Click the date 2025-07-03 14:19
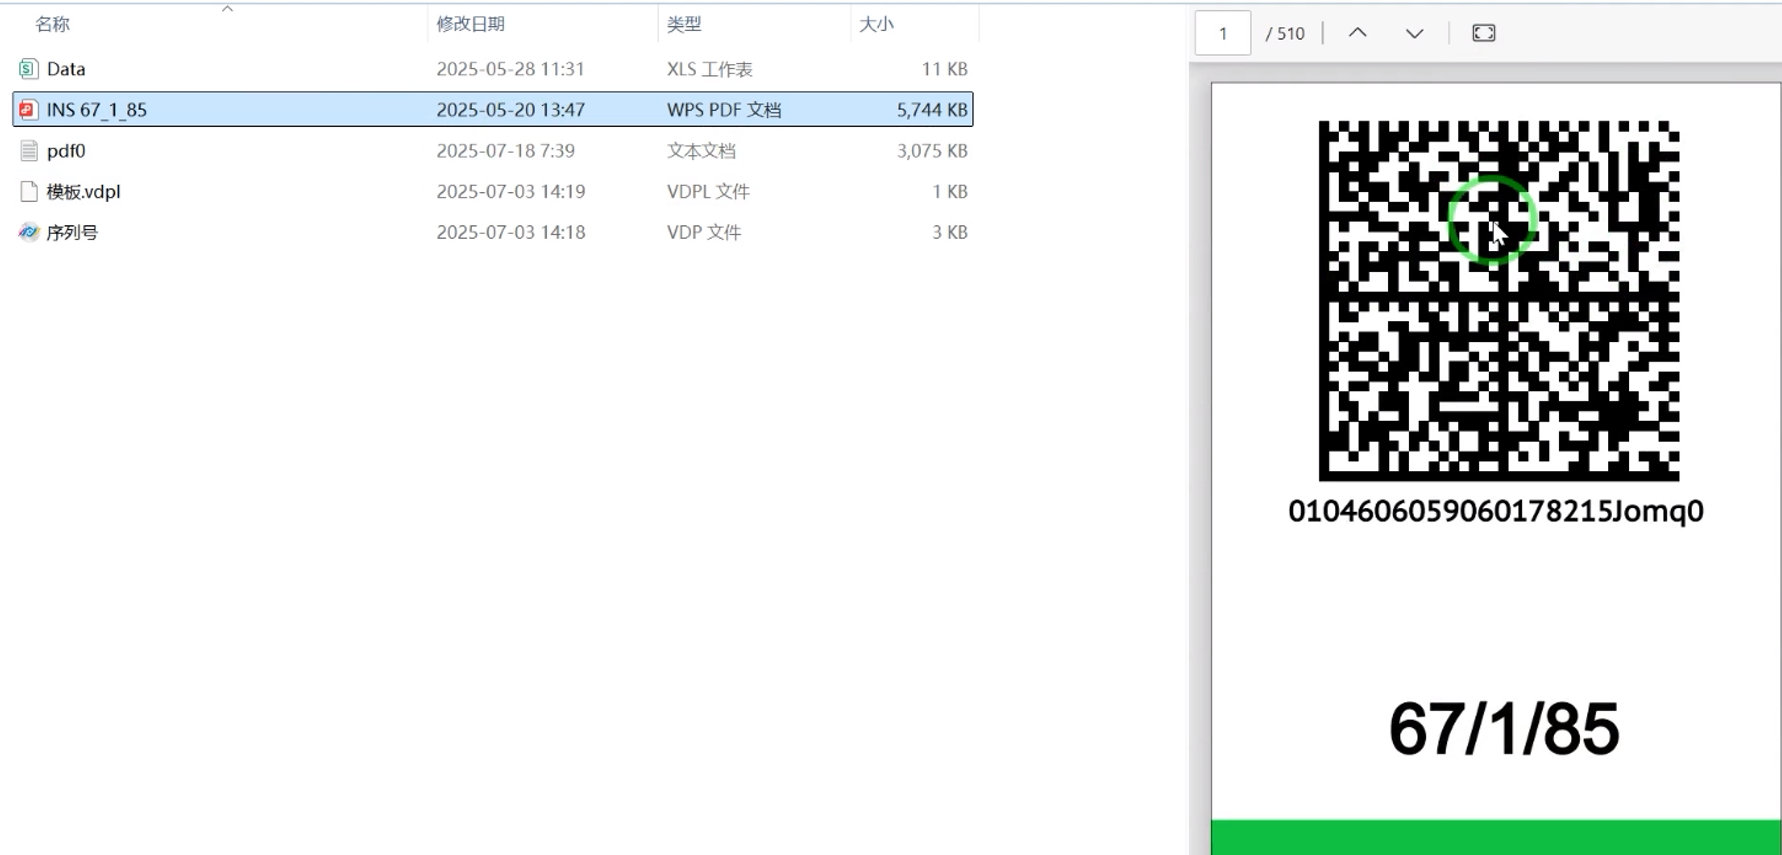Image resolution: width=1782 pixels, height=855 pixels. tap(510, 191)
